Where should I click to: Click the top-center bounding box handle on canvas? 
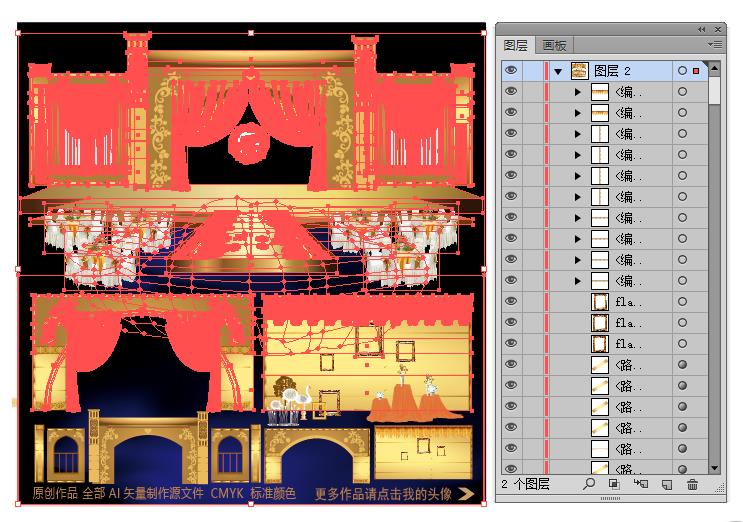coord(251,33)
